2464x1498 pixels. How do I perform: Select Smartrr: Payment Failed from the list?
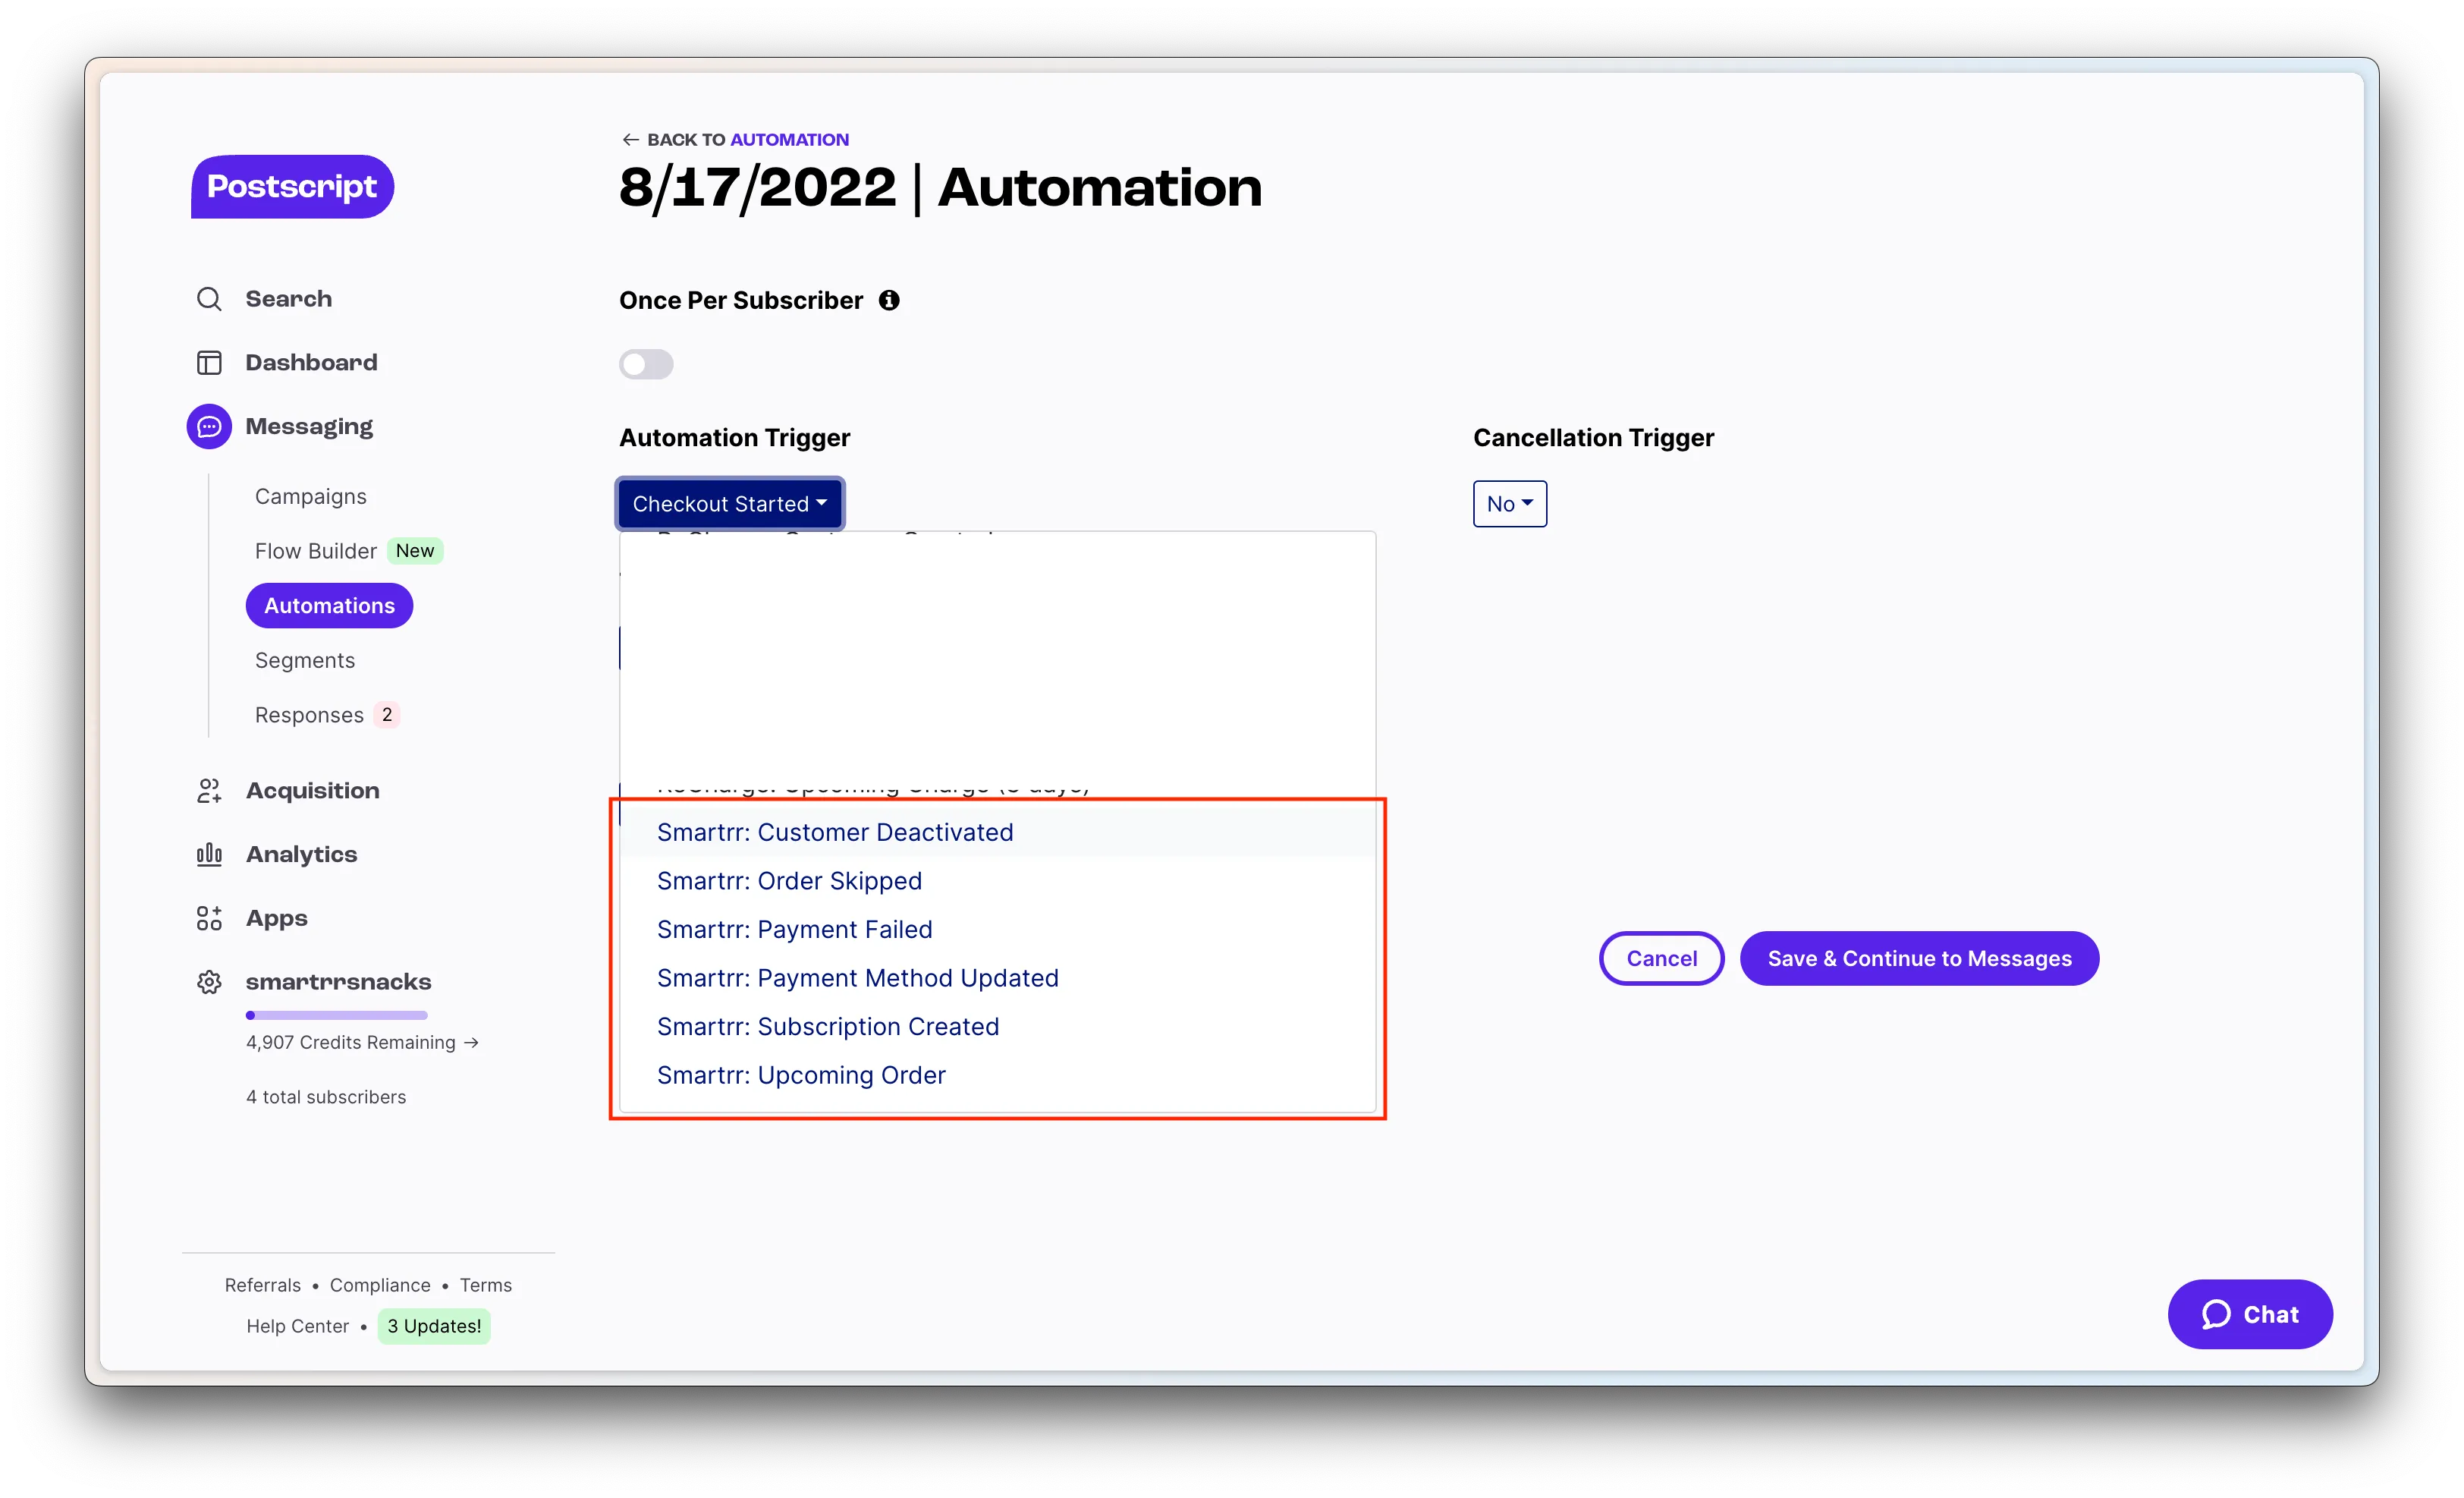coord(794,929)
